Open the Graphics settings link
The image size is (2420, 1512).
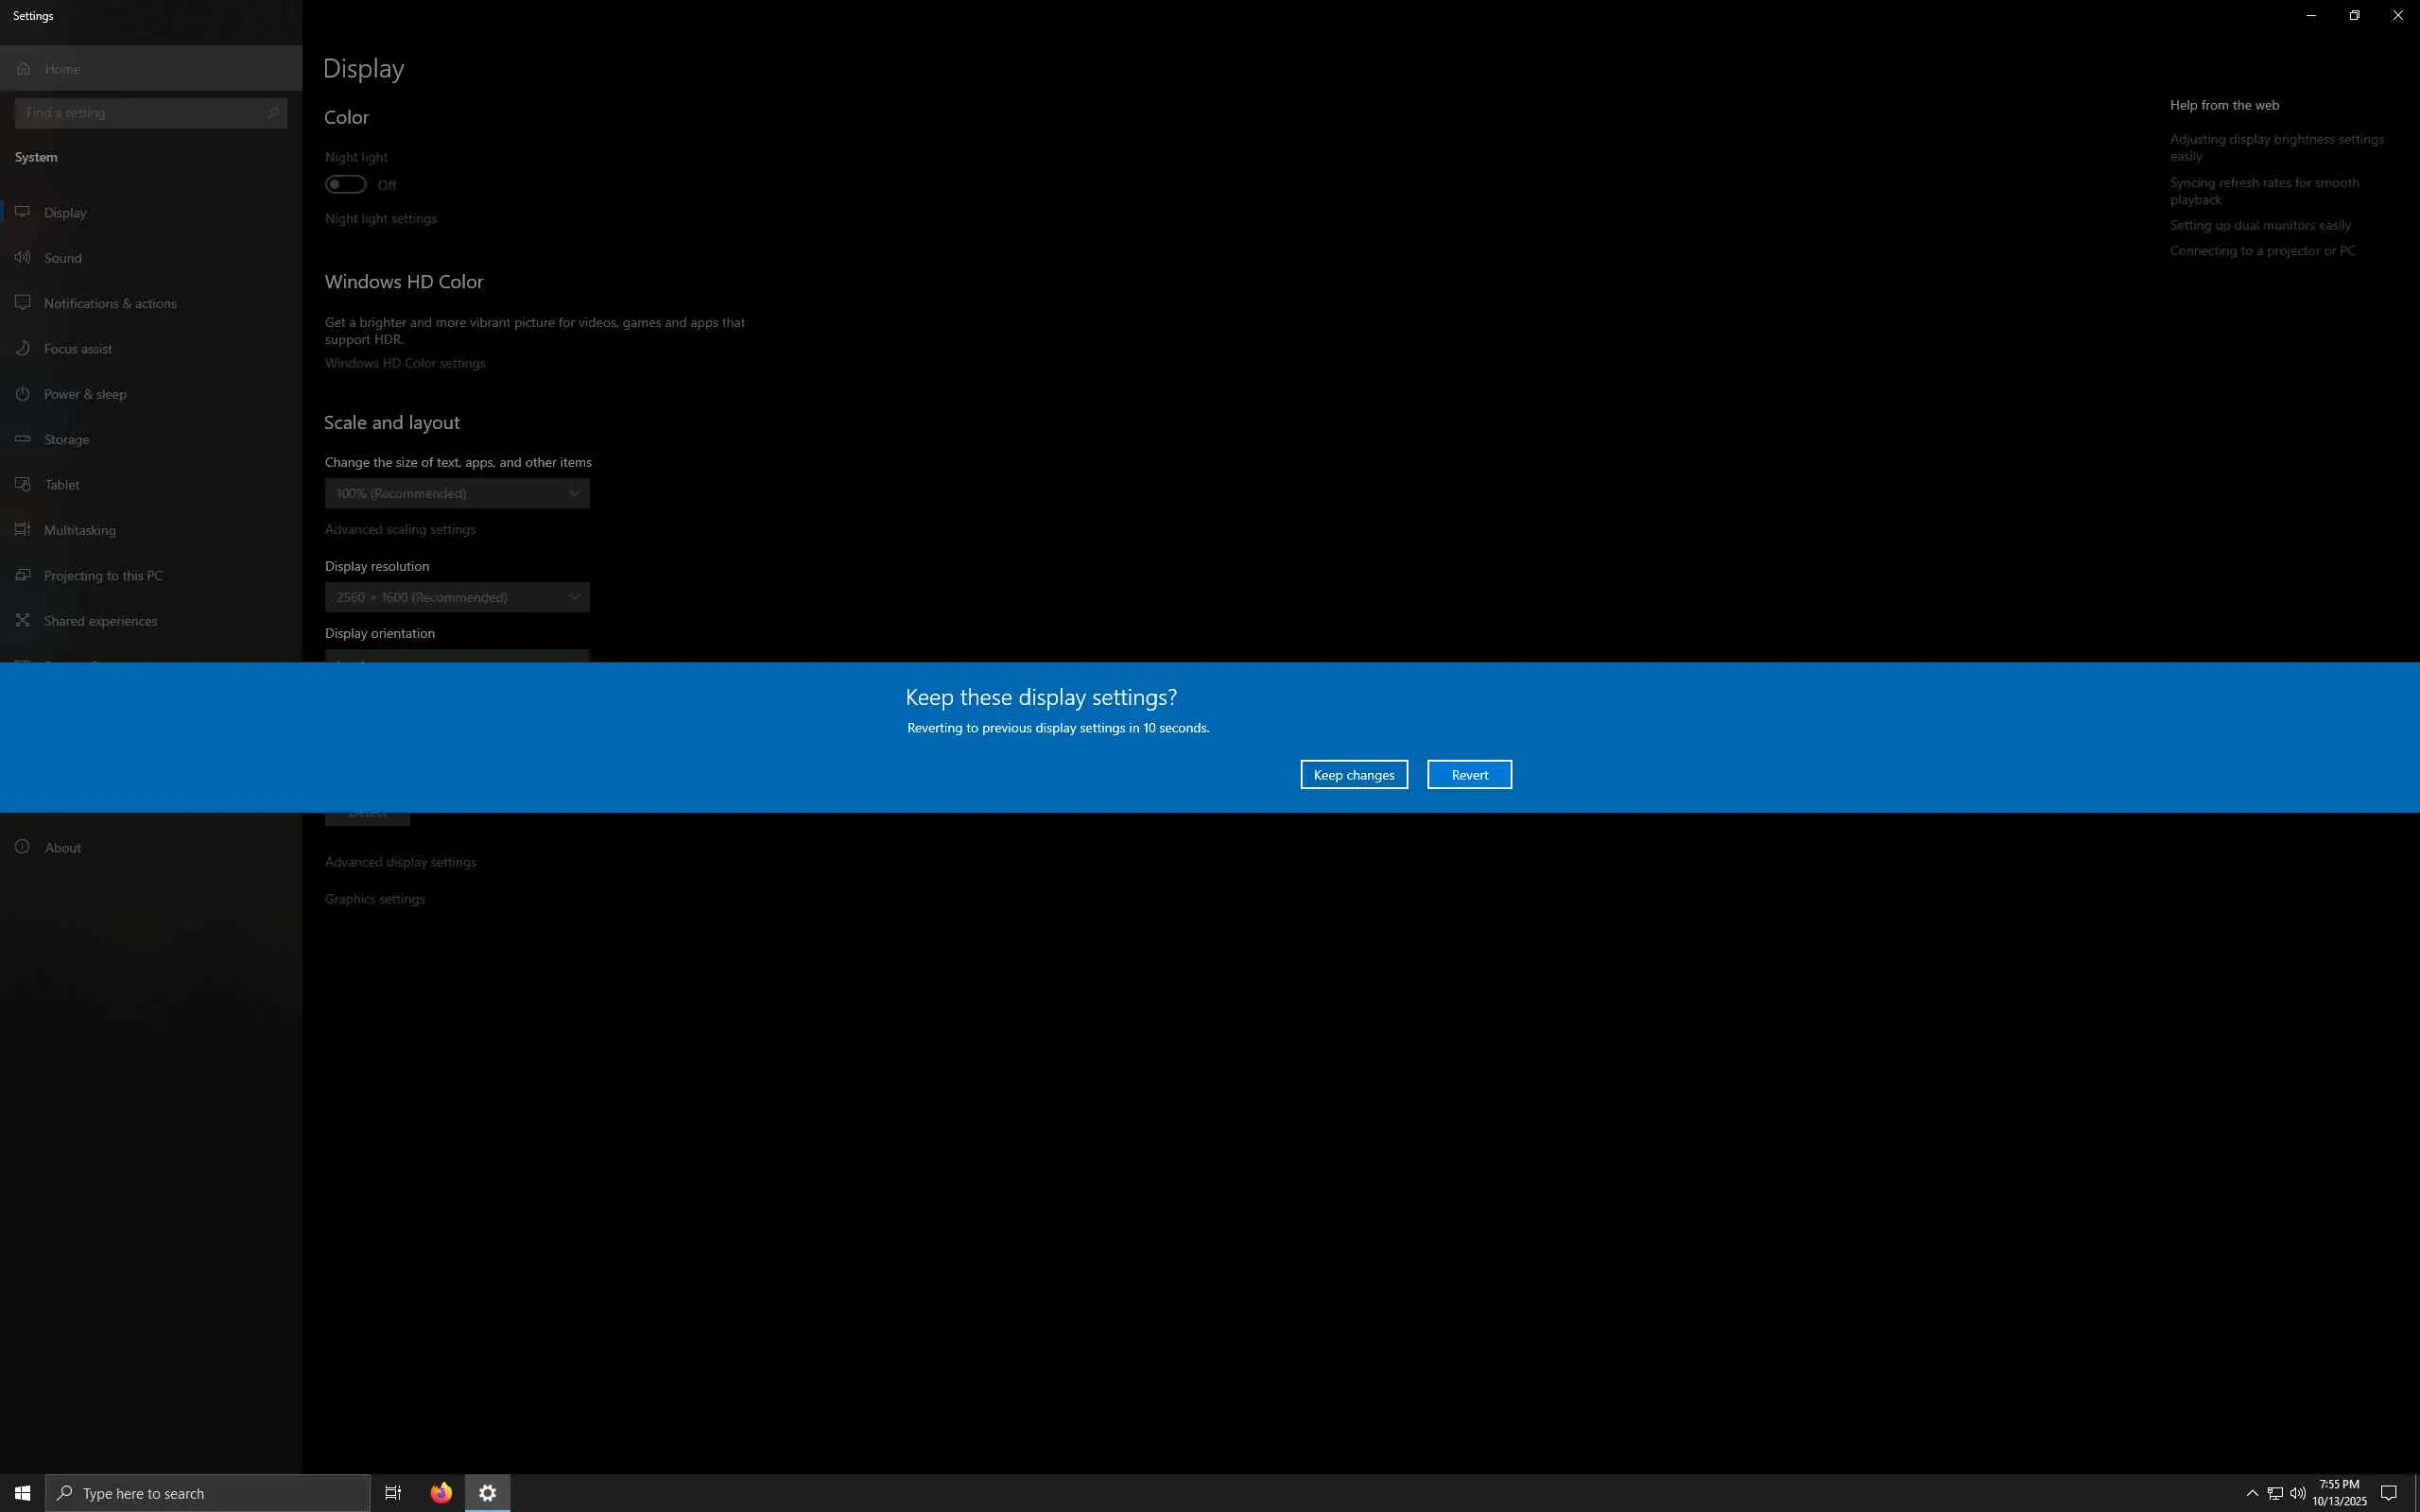click(x=375, y=899)
